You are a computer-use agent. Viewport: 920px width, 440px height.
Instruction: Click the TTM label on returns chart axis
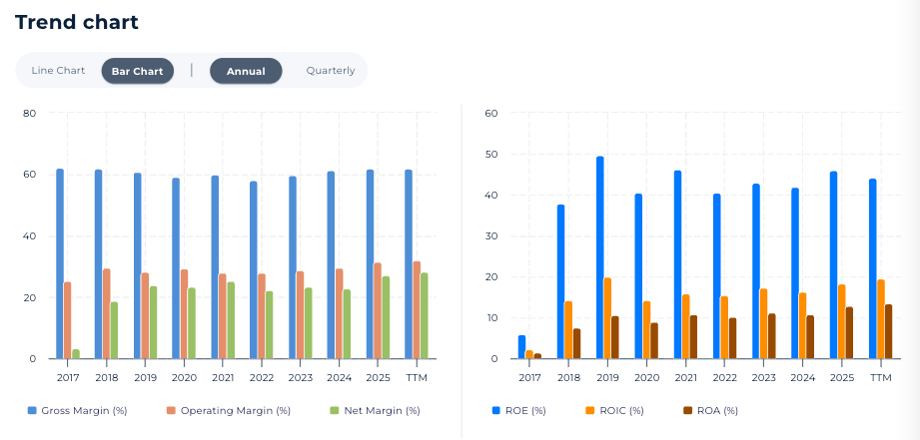[x=880, y=378]
